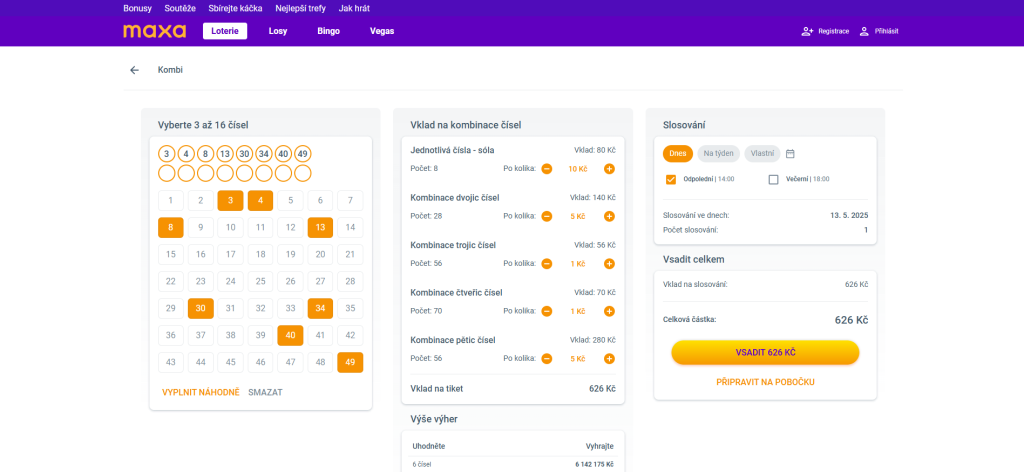Click the back arrow next to Kombi
Screen dimensions: 1024x472
(134, 70)
